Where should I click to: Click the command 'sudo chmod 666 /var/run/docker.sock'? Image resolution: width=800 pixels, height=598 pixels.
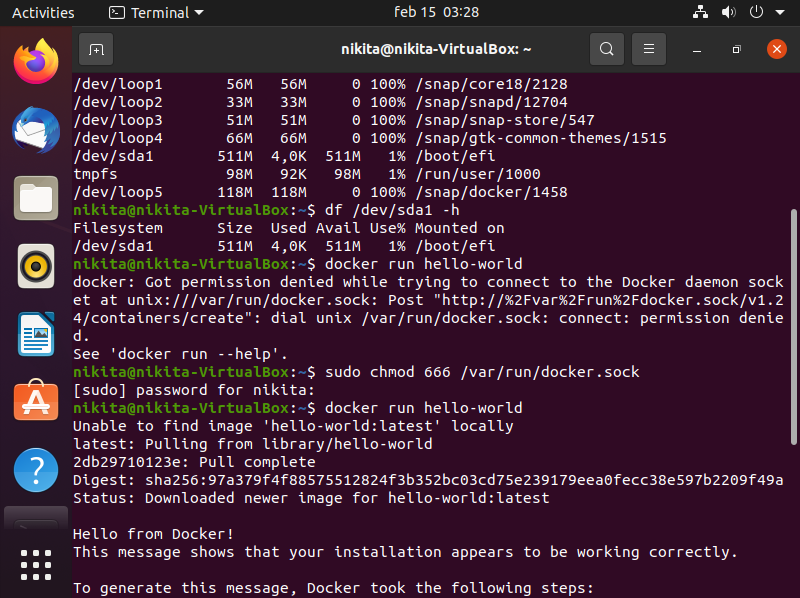482,372
